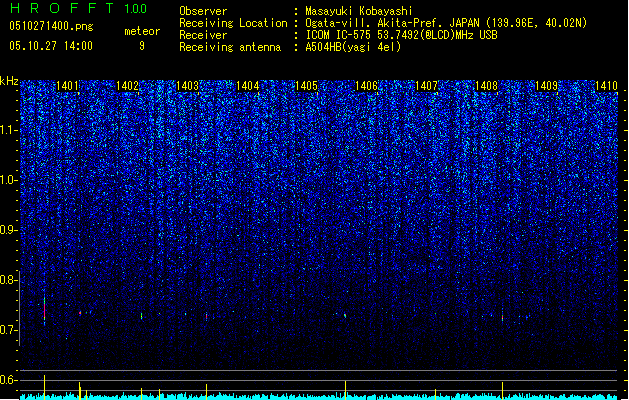Click the 'Receiving Location' label
Image resolution: width=629 pixels, height=400 pixels.
tap(233, 23)
